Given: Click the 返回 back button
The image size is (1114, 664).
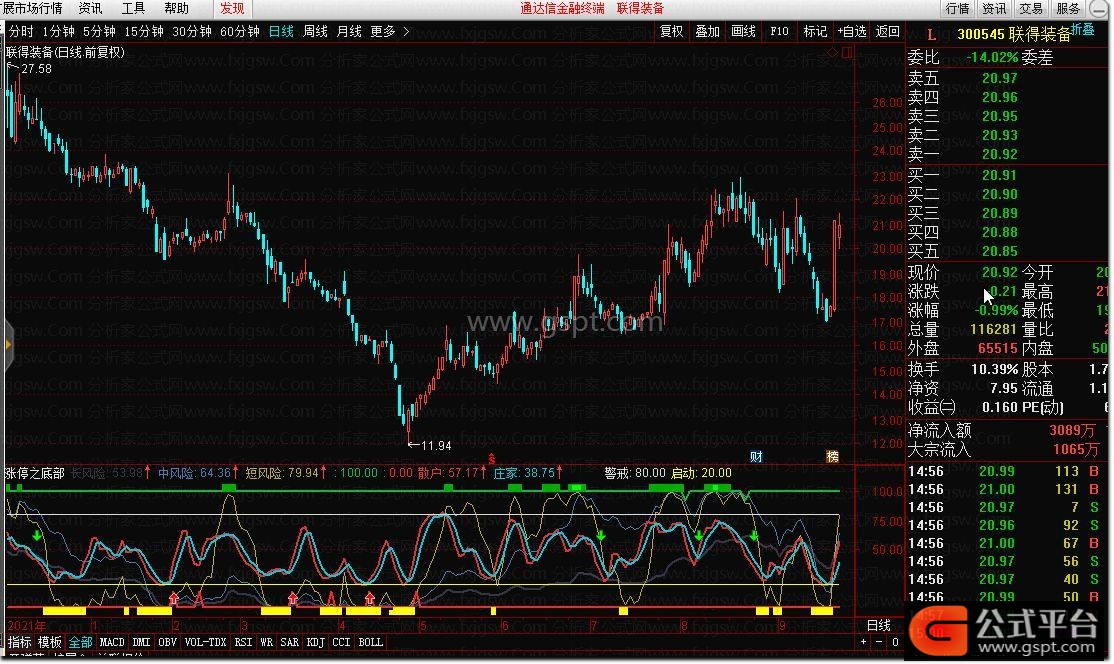Looking at the screenshot, I should 887,31.
